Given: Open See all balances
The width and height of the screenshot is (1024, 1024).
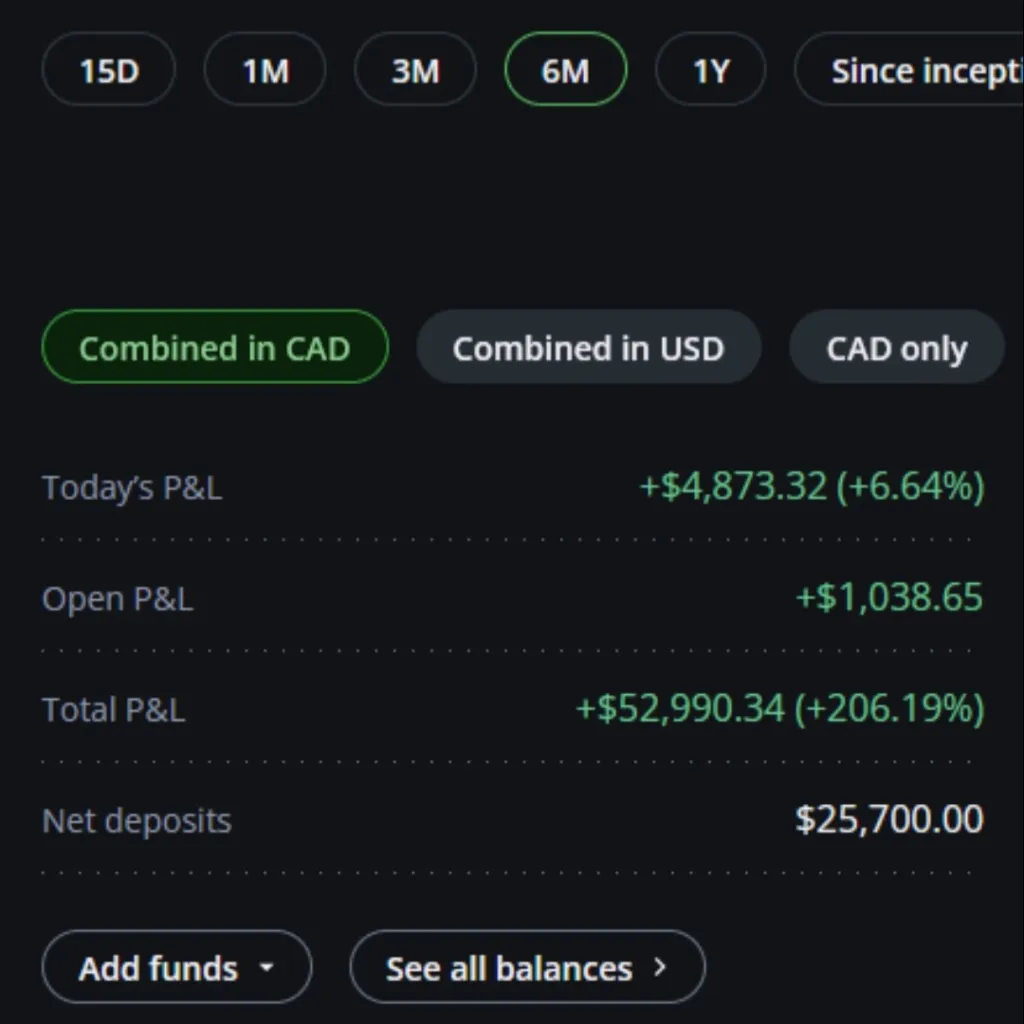Looking at the screenshot, I should point(528,967).
